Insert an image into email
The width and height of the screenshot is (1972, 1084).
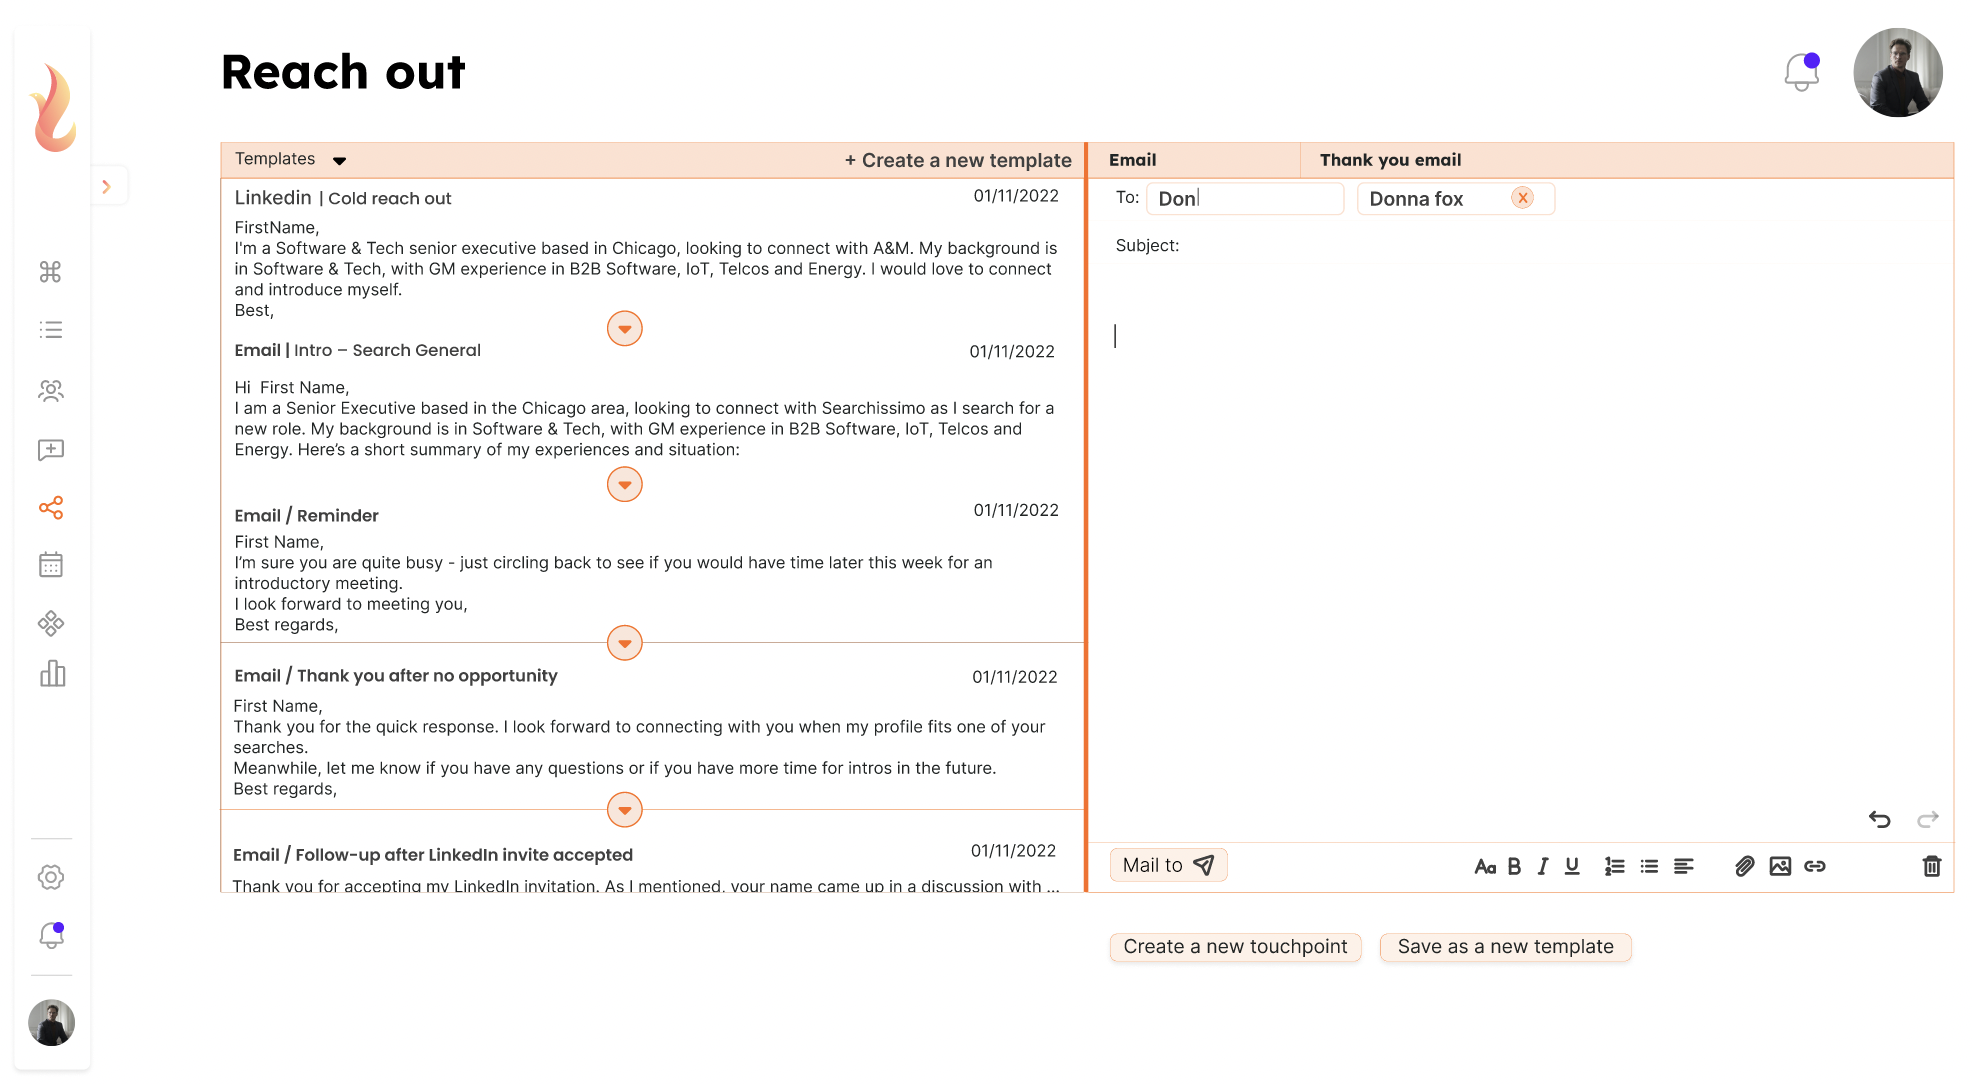click(1780, 866)
